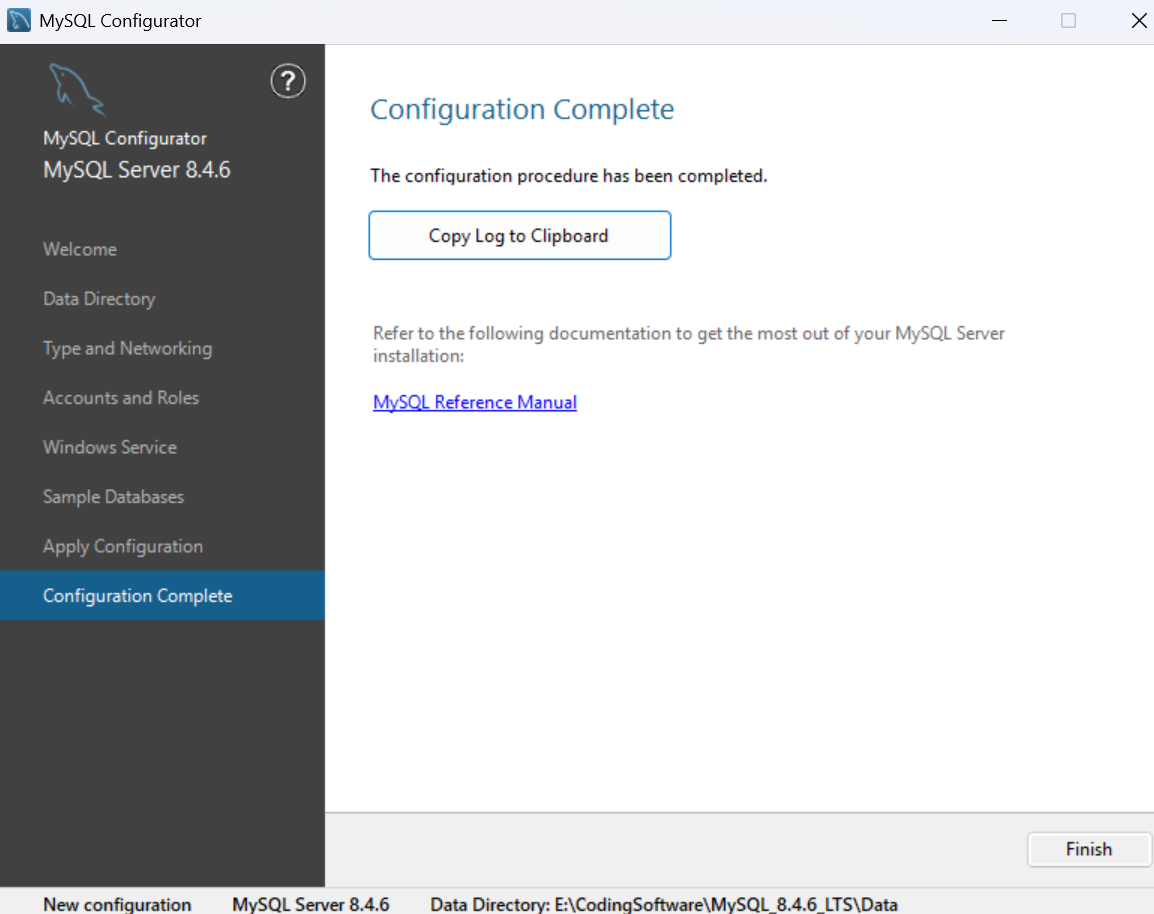
Task: Open the Sample Databases step
Action: tap(113, 496)
